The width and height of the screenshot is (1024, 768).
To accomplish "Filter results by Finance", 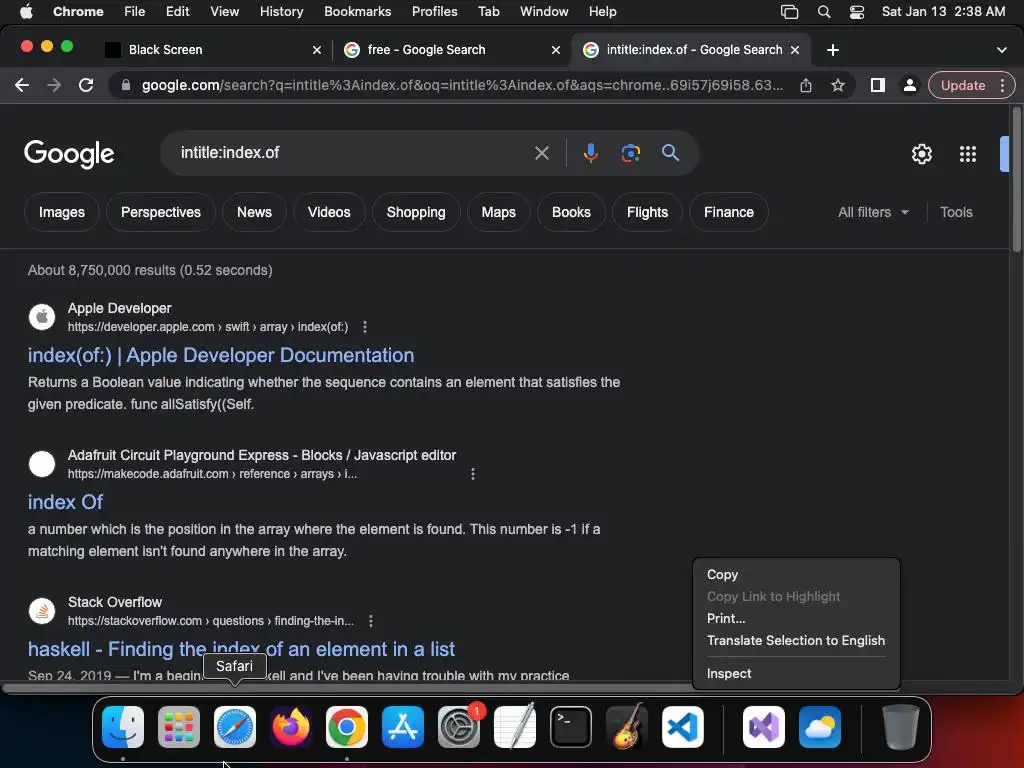I will click(x=729, y=212).
